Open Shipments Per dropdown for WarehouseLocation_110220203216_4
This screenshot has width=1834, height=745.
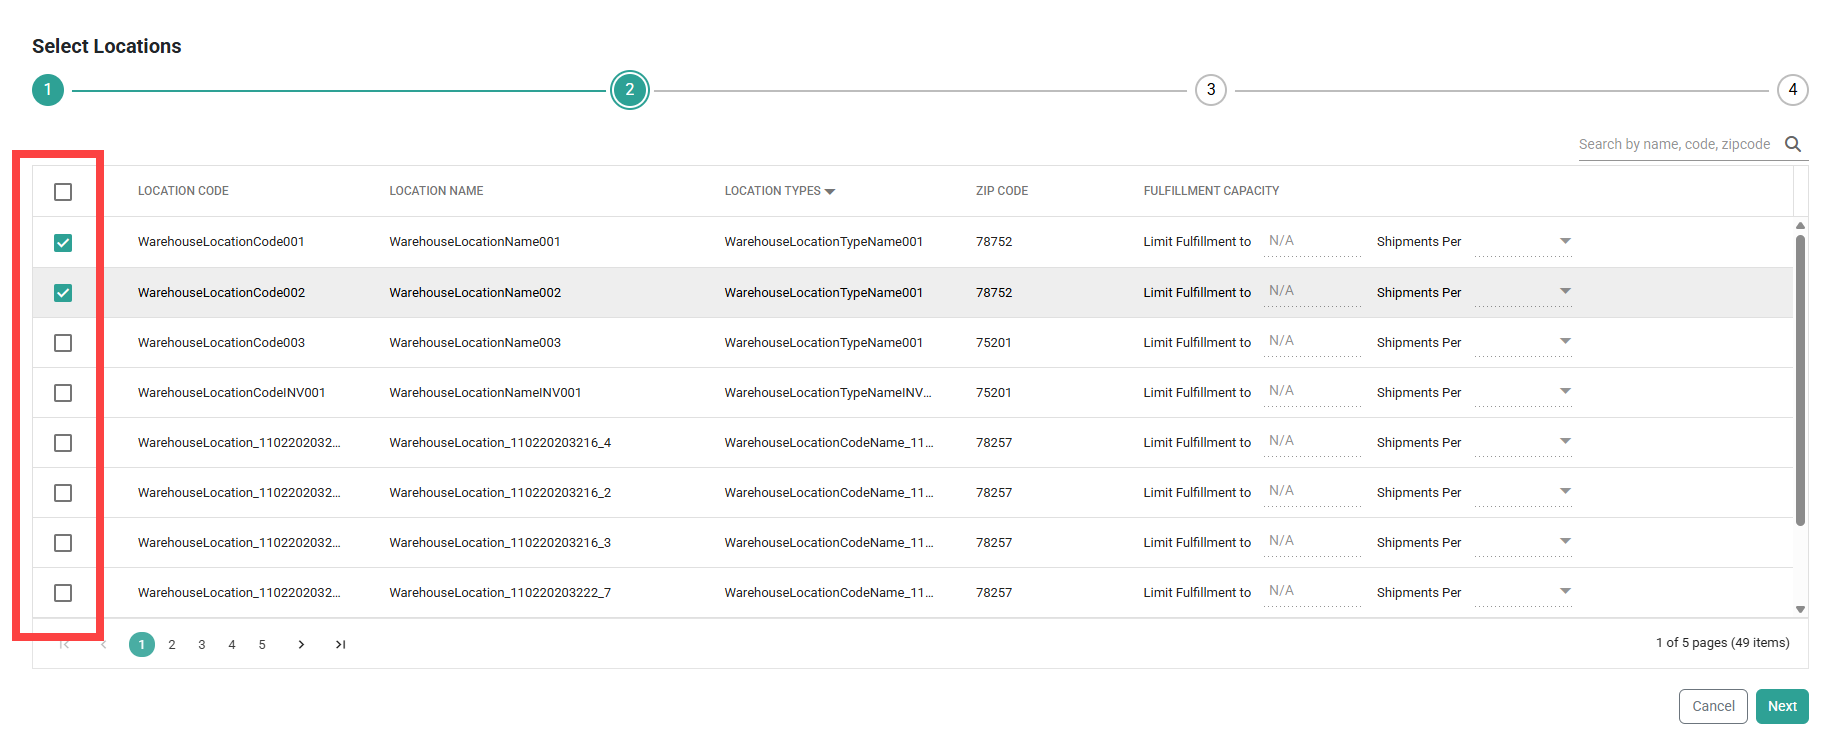point(1523,442)
